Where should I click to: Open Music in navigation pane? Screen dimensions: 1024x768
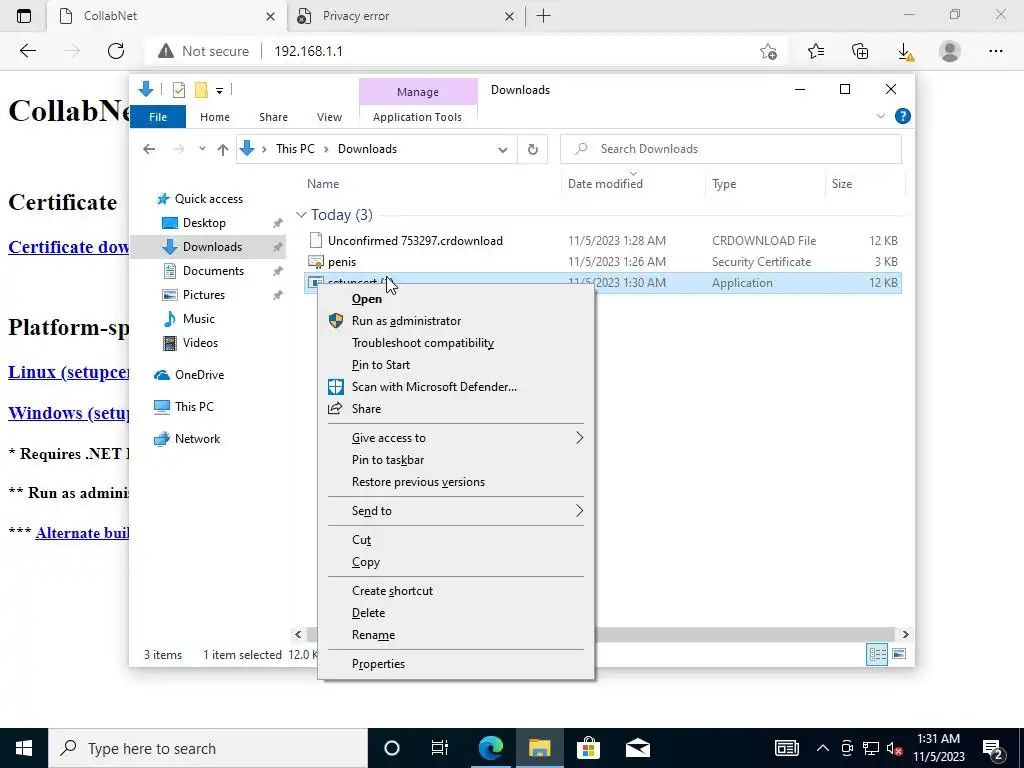[x=199, y=319]
